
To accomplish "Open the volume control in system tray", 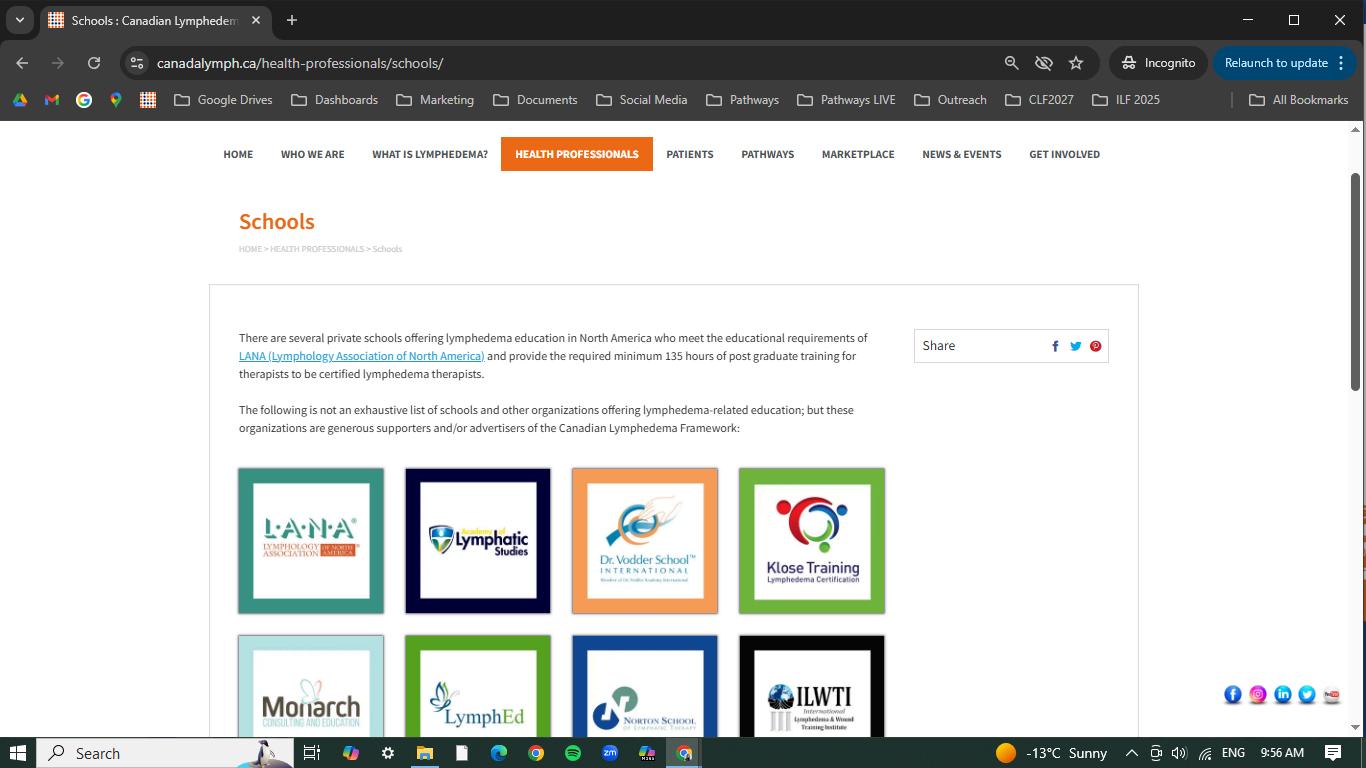I will 1179,753.
